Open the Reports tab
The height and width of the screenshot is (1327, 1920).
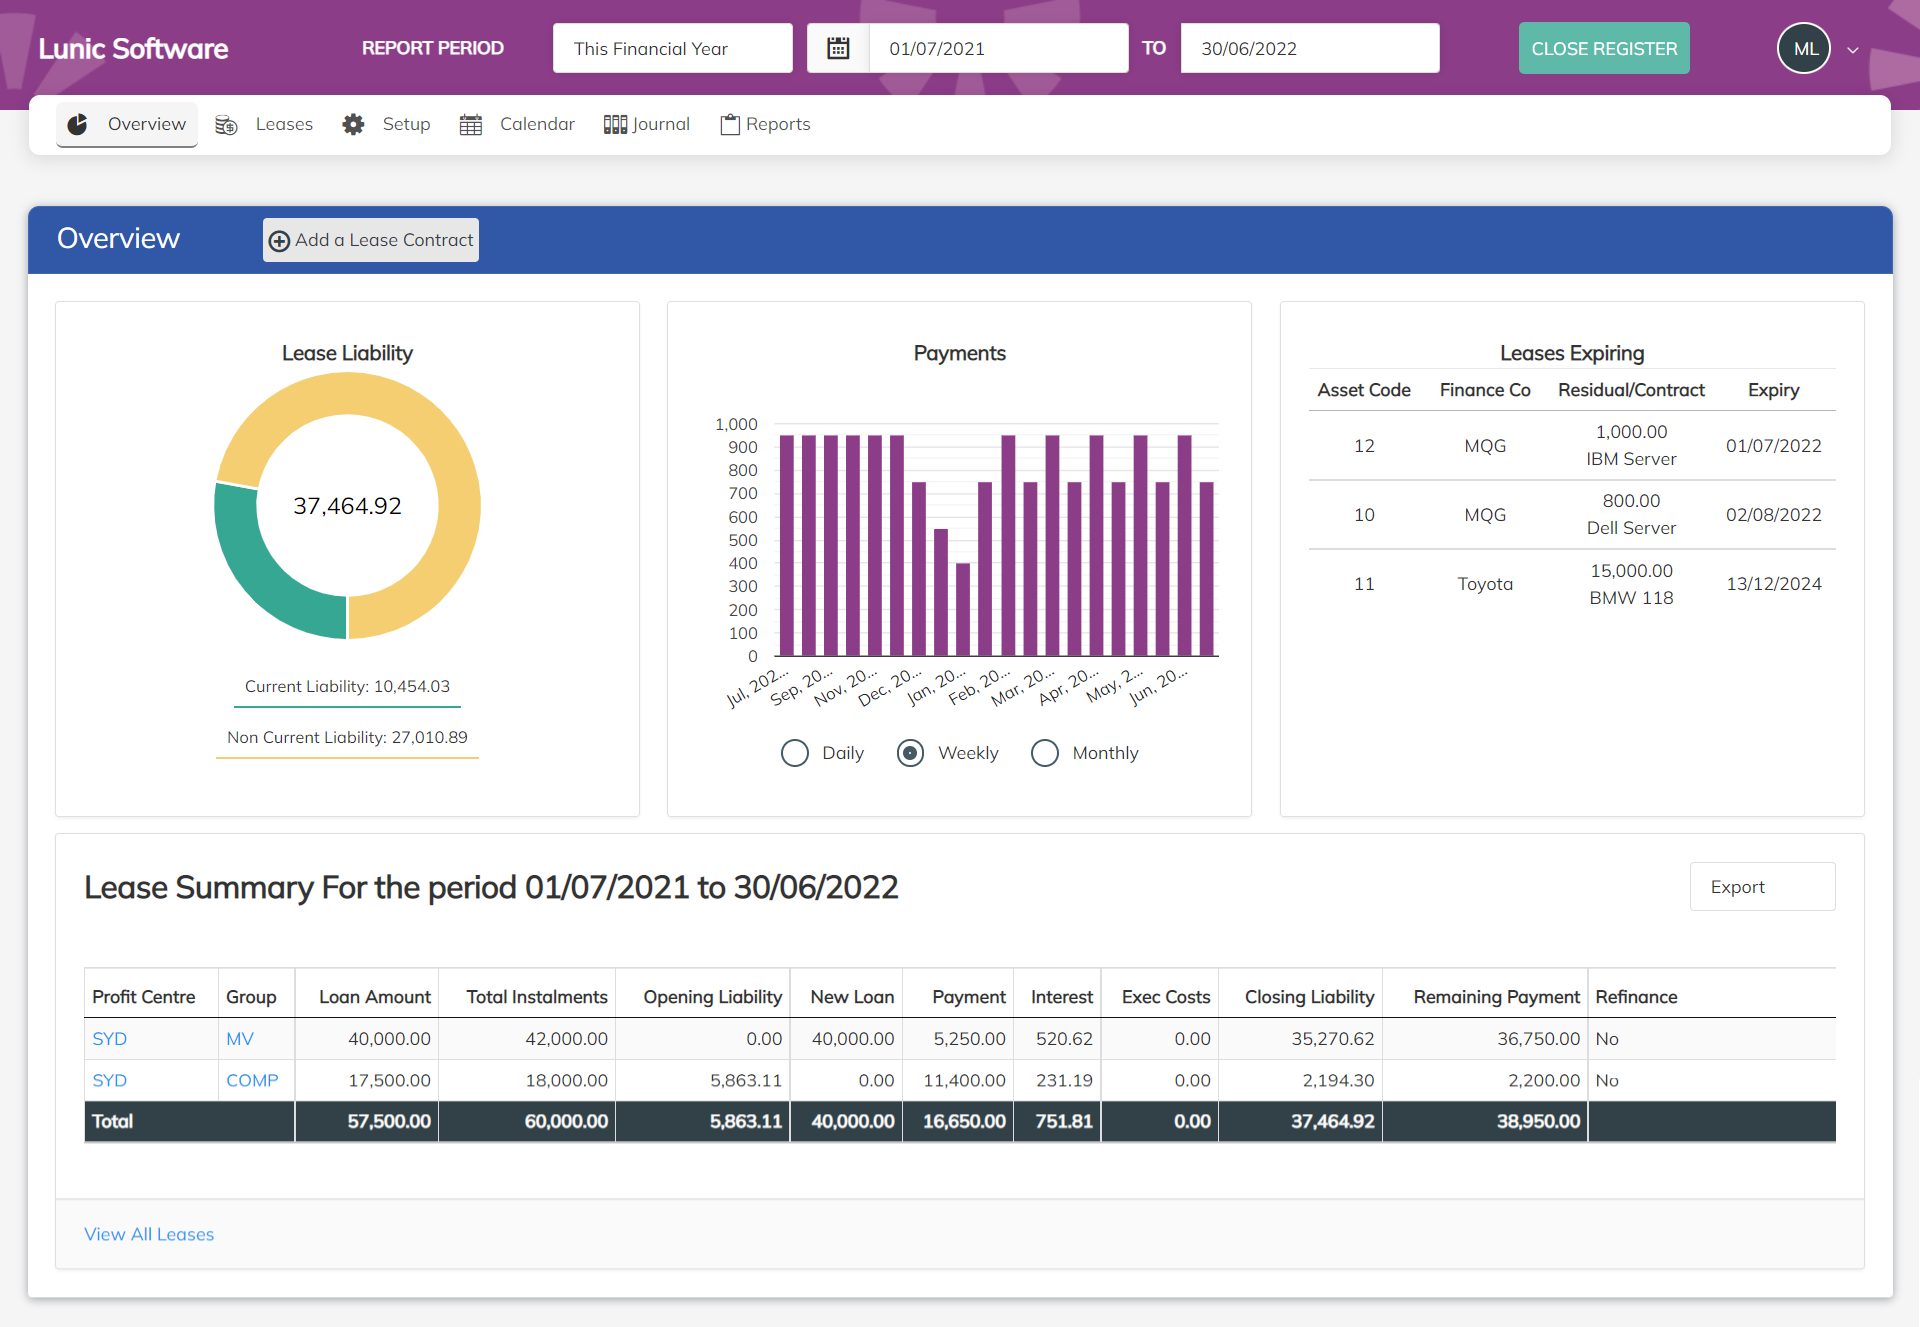tap(777, 124)
